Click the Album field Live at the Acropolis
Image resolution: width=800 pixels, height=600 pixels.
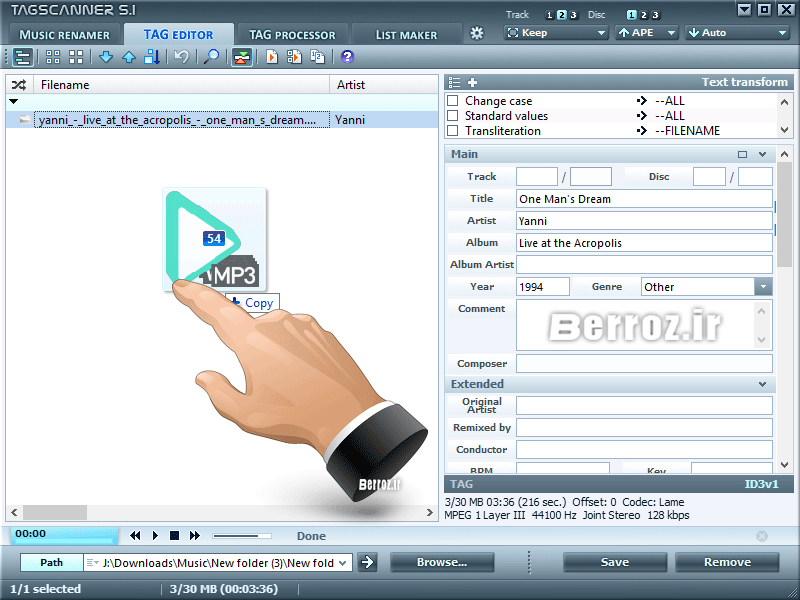644,243
